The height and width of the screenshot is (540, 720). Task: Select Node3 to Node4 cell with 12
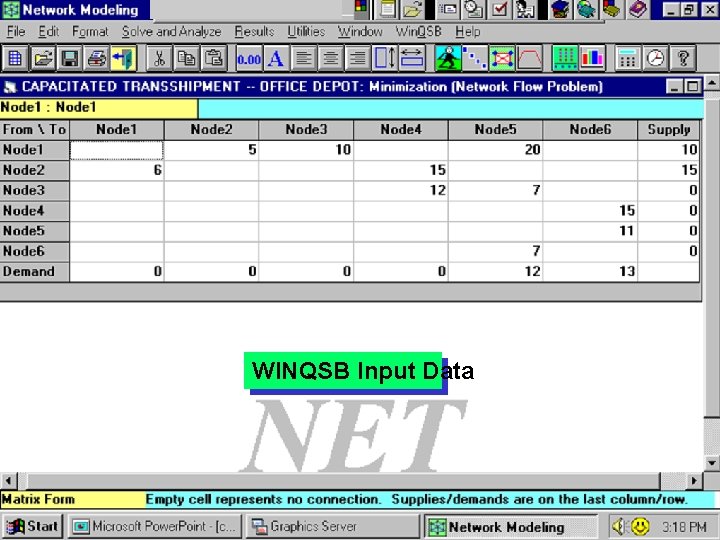400,191
